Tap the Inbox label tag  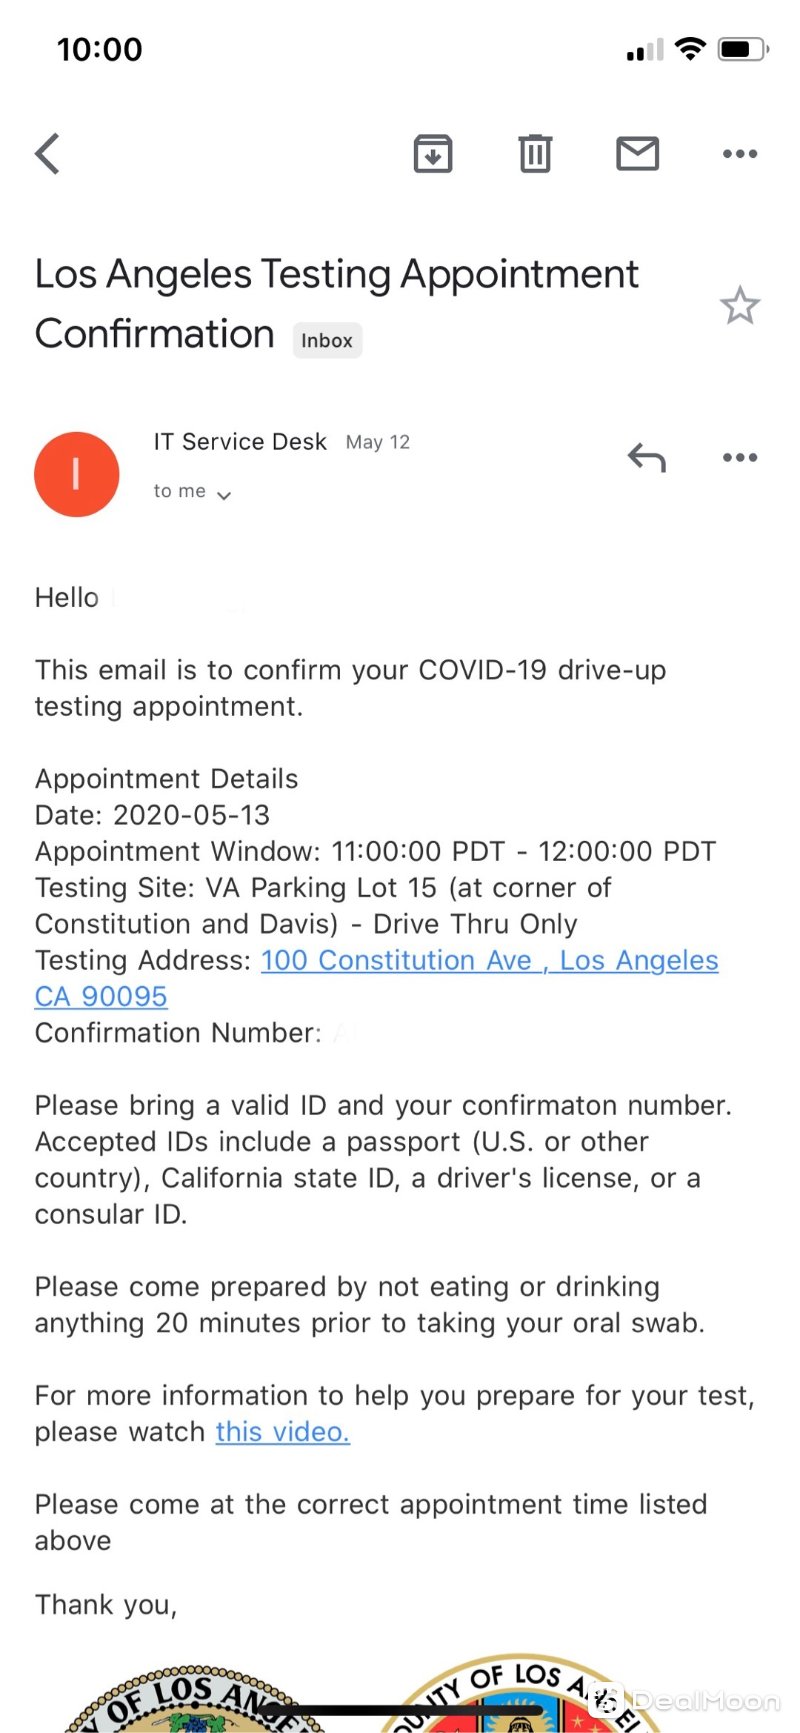pos(327,340)
